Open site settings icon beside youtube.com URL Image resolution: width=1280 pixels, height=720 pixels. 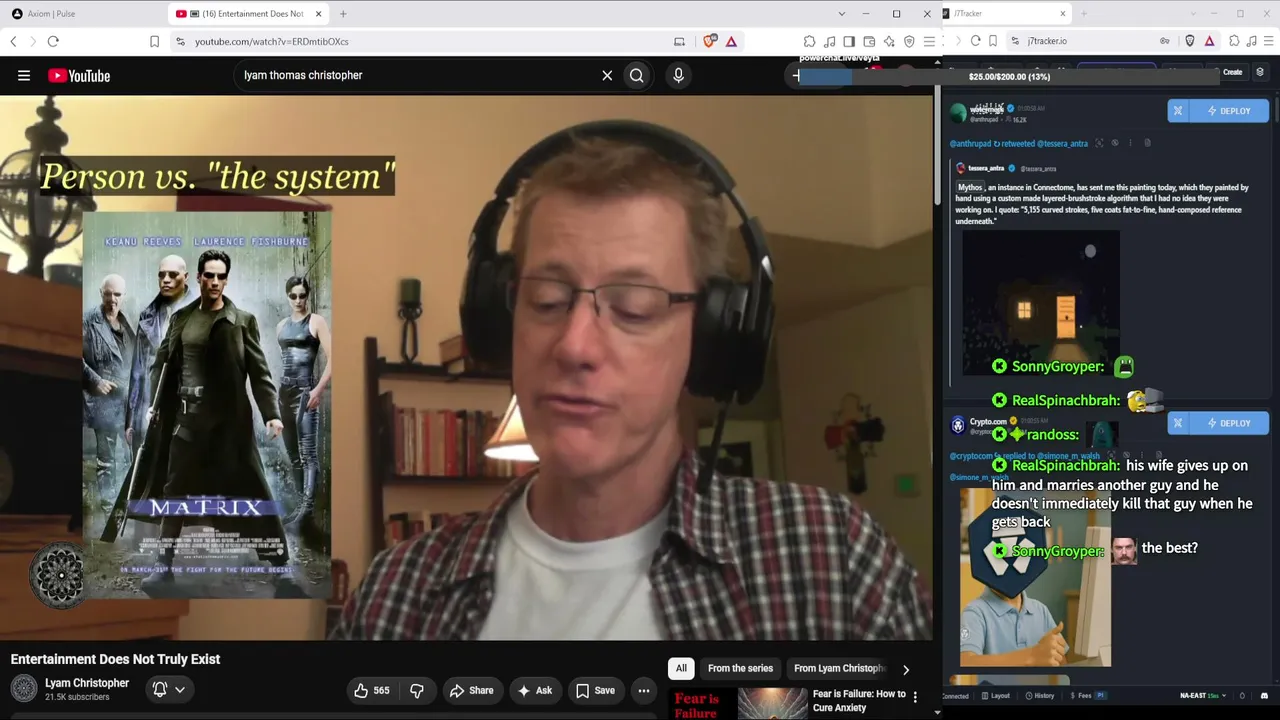pos(180,41)
